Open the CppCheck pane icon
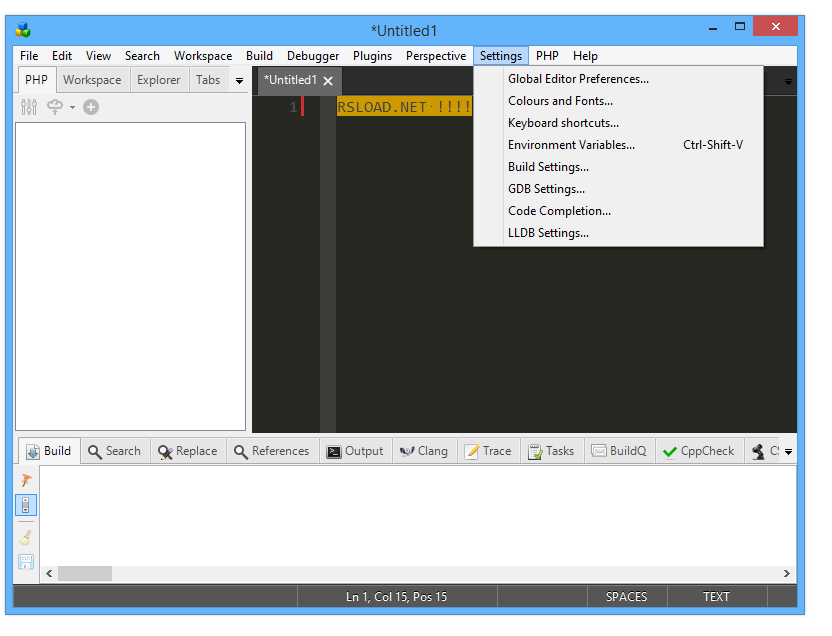The height and width of the screenshot is (636, 832). coord(670,451)
